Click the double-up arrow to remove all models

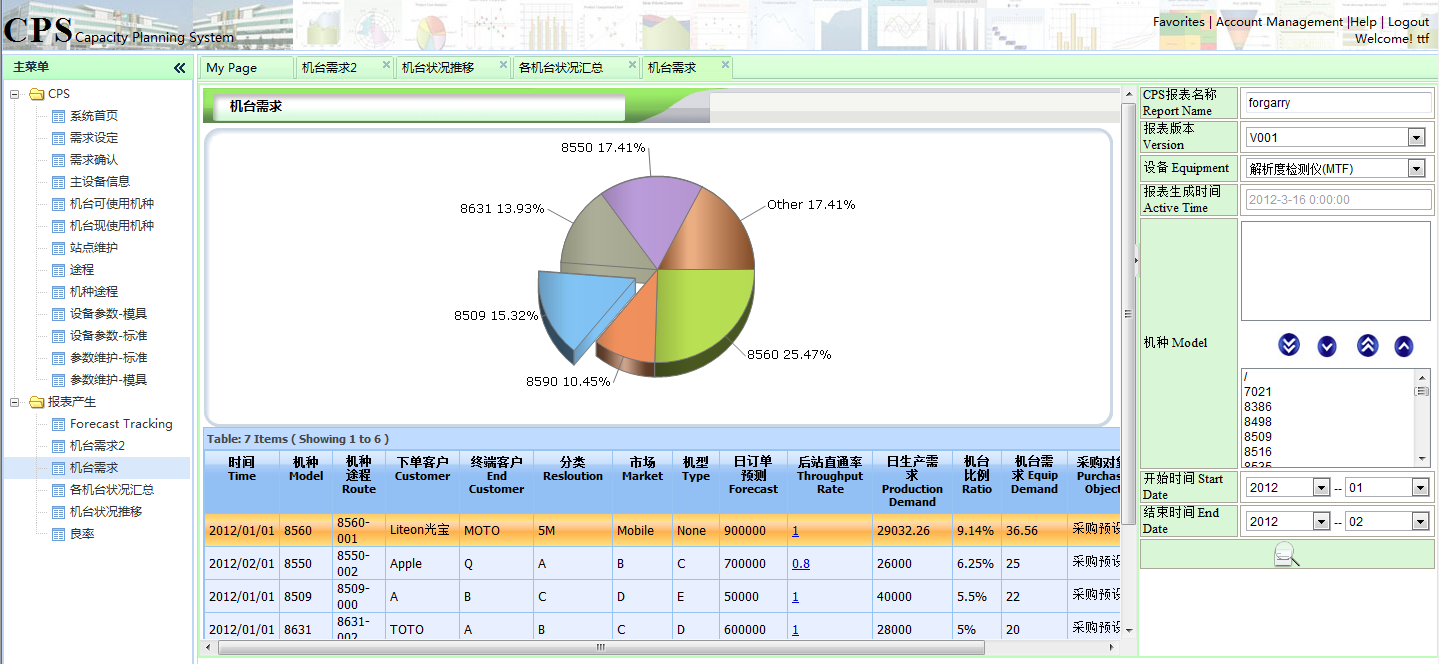(x=1366, y=345)
